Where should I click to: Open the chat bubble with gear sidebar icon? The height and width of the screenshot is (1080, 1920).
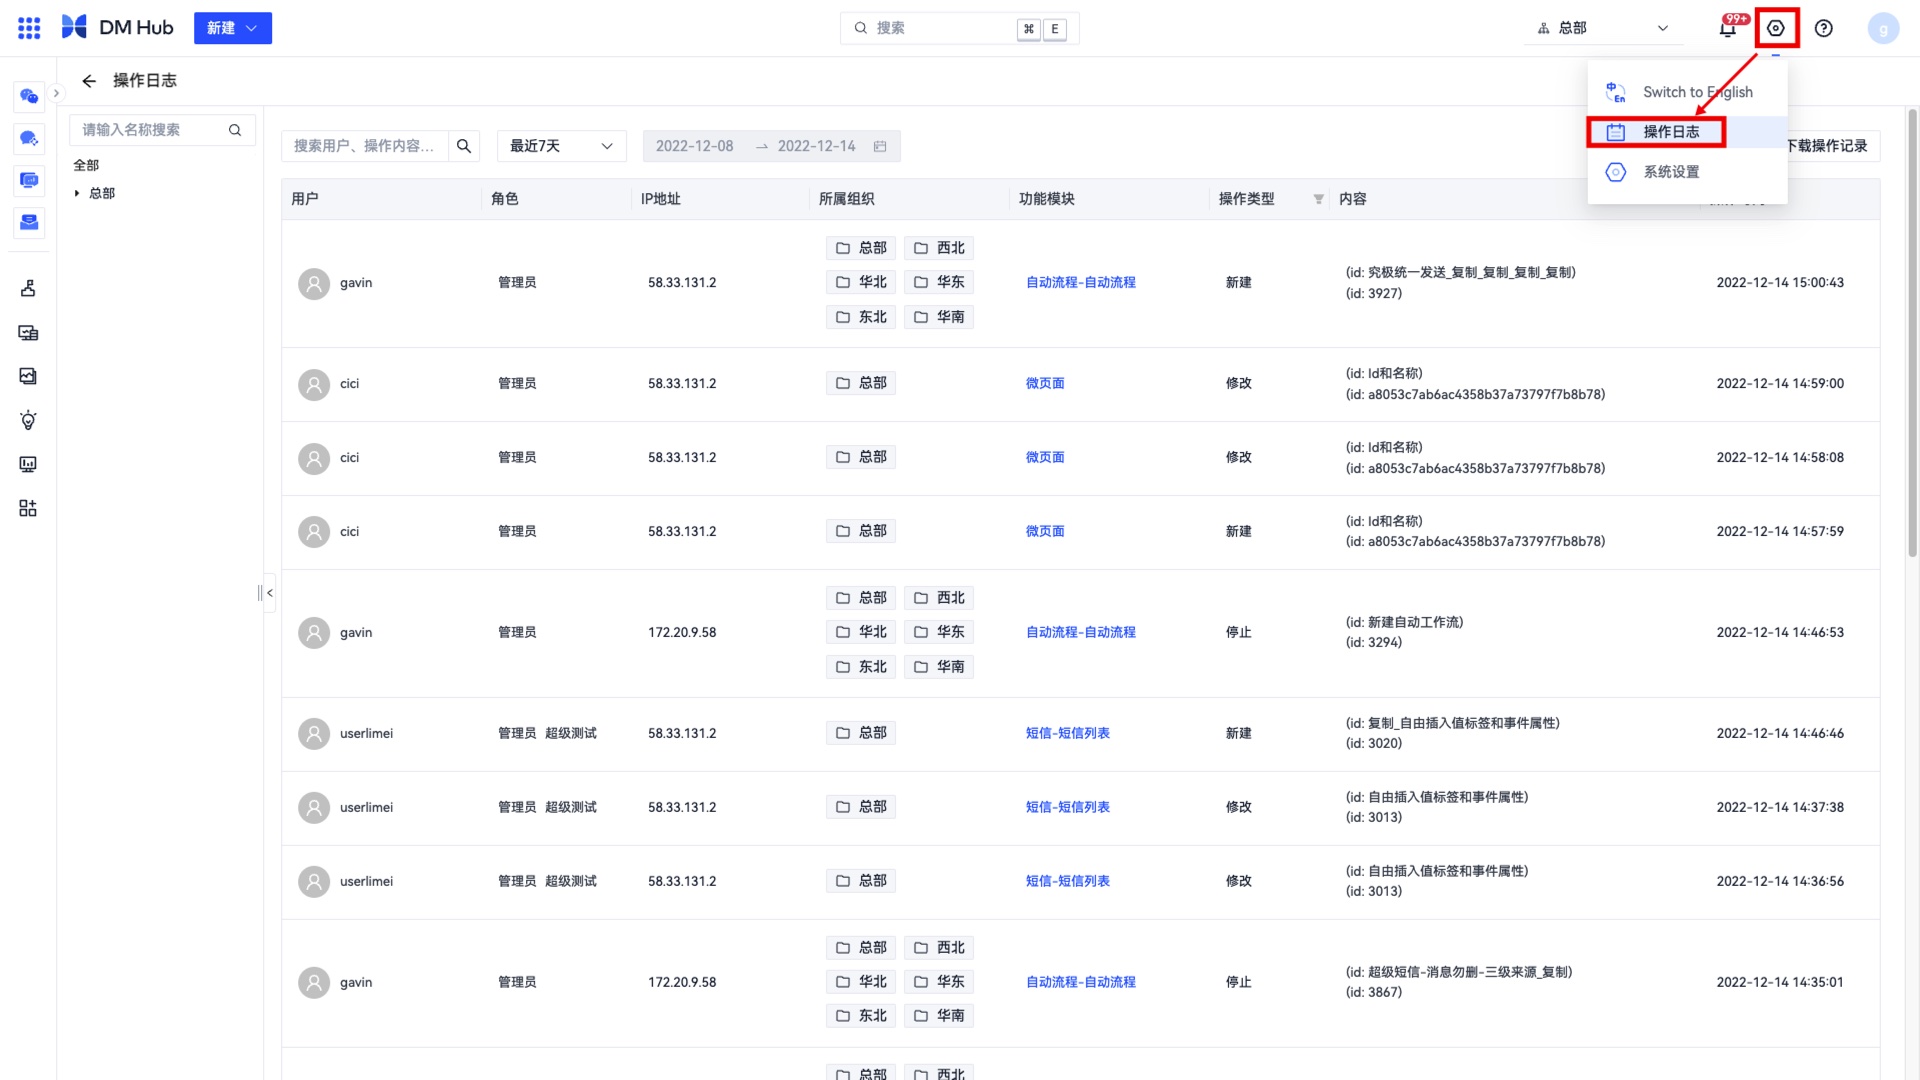29,138
